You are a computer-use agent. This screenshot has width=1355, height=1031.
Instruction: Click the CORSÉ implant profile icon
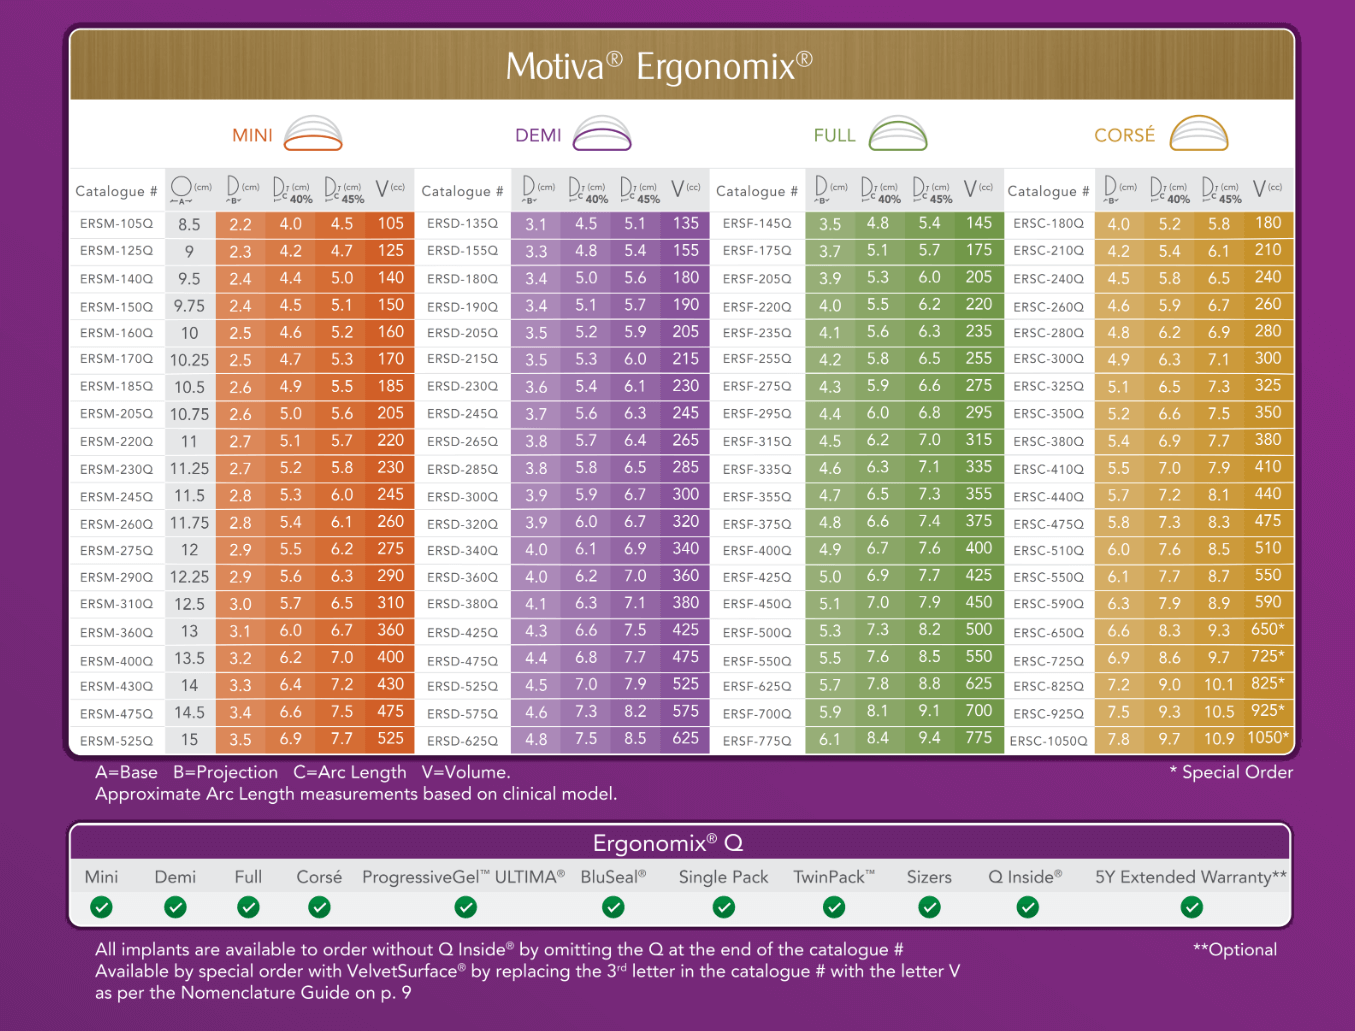(1199, 134)
